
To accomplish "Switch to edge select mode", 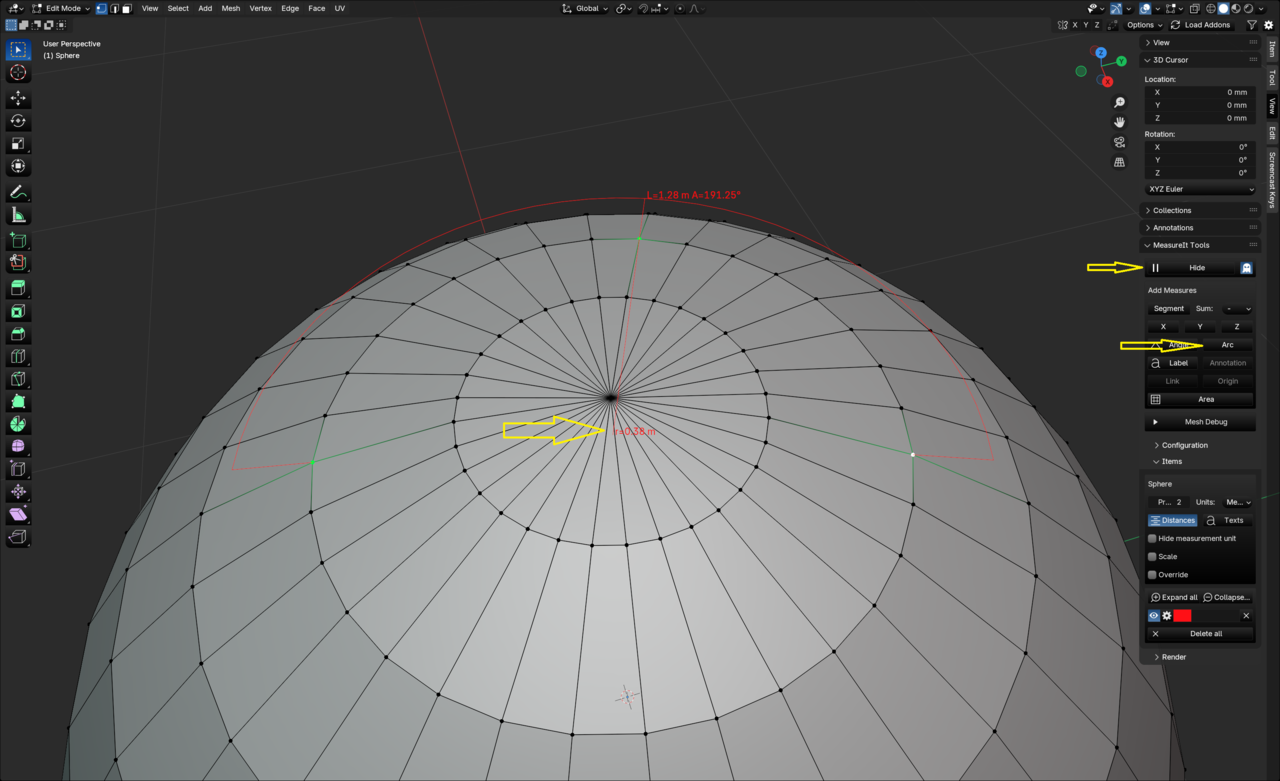I will pos(114,8).
